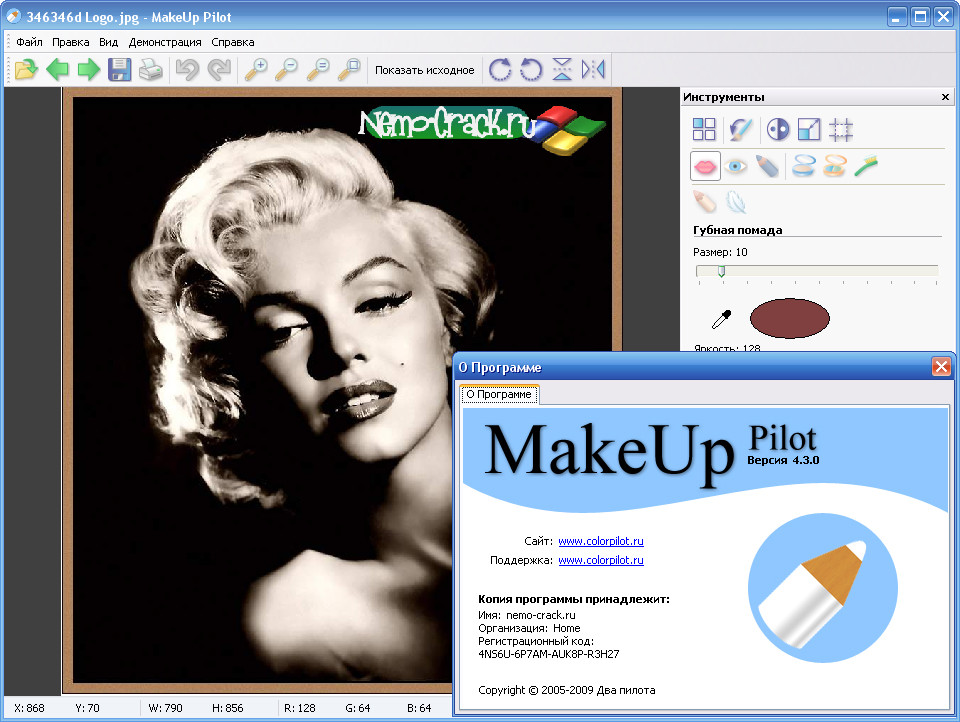Open the Правка menu

point(70,42)
